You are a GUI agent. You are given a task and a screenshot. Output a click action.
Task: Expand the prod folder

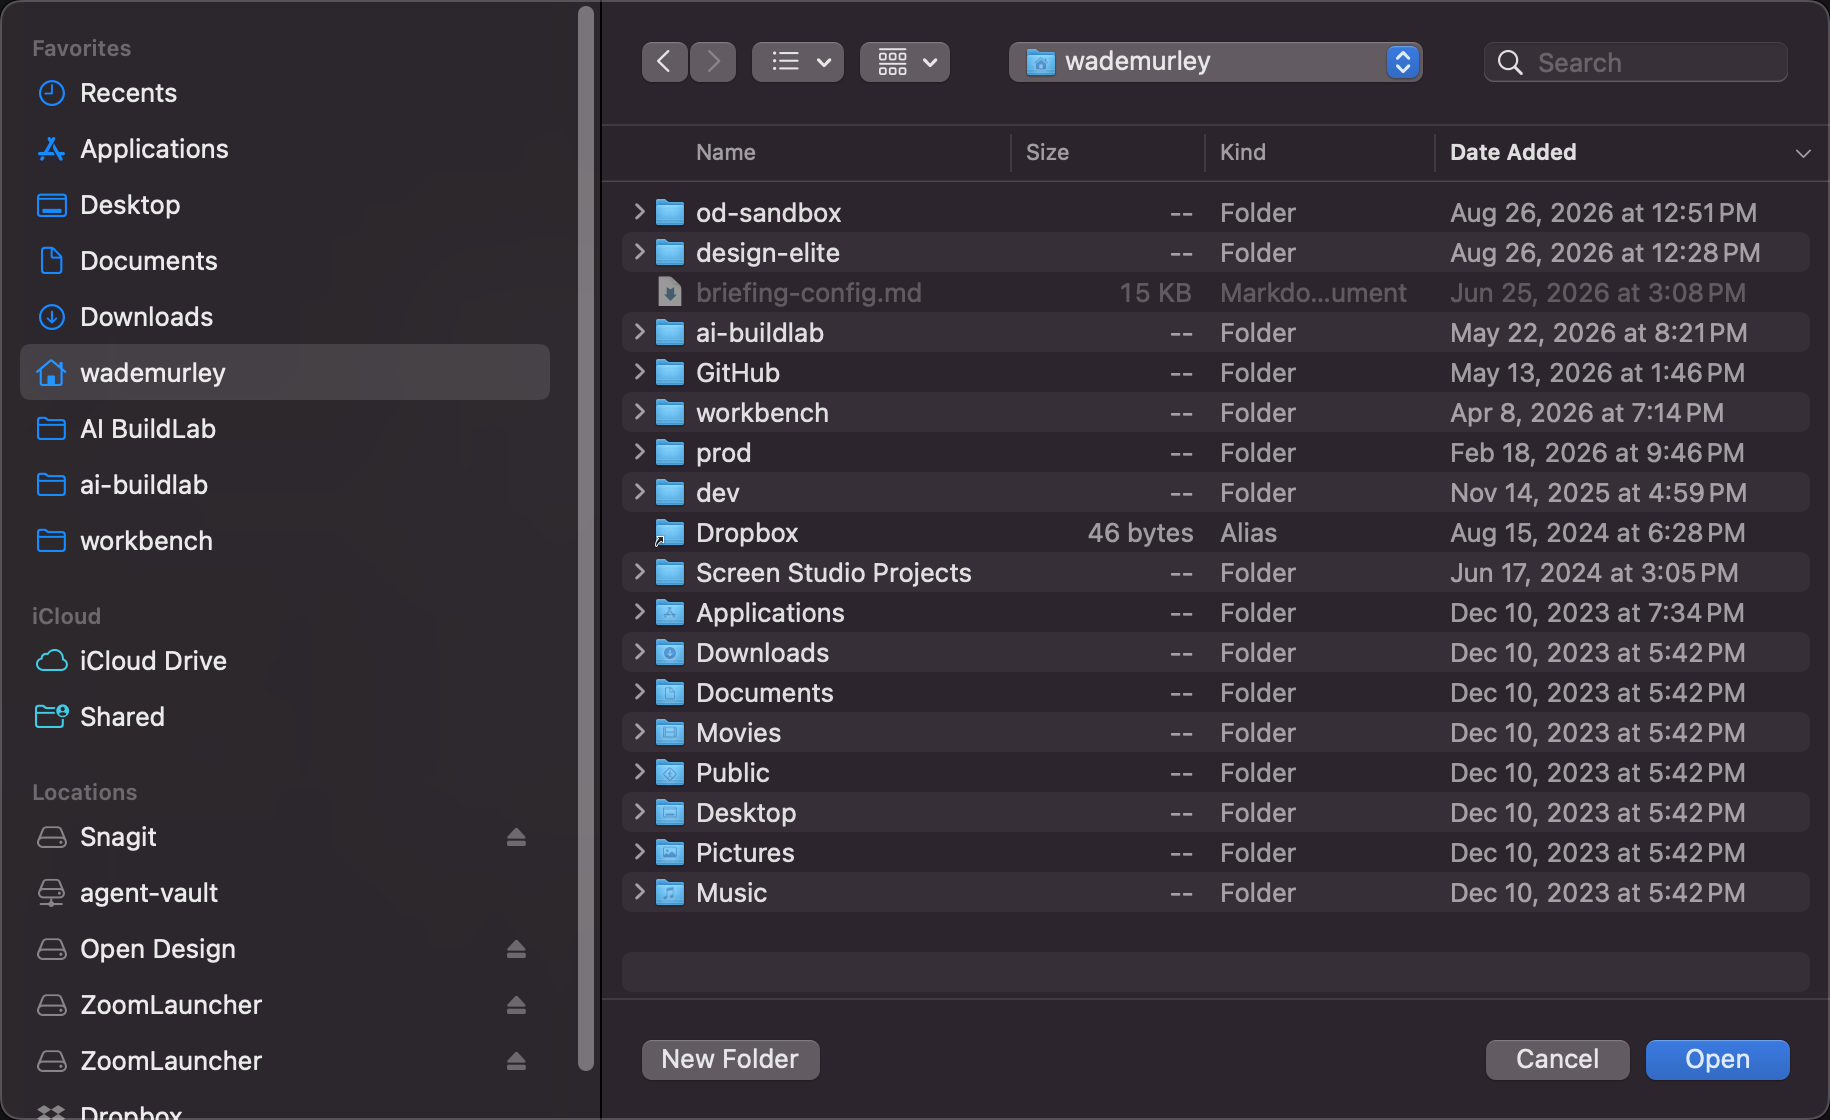coord(639,452)
